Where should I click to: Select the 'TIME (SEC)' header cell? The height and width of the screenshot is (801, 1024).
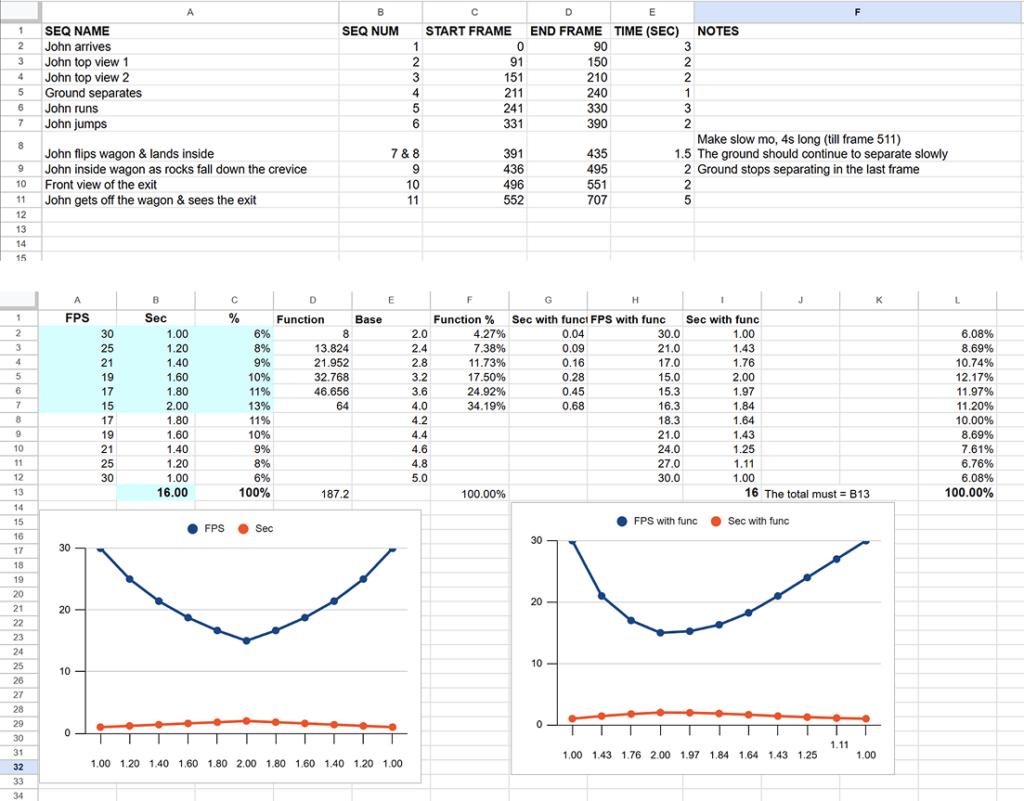(x=647, y=31)
